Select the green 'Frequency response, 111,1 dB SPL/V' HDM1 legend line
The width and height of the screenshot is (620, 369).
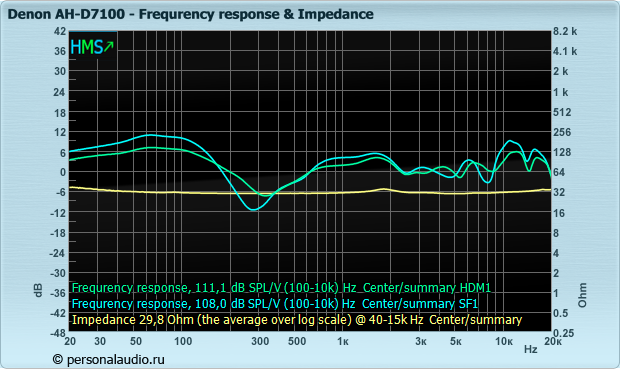tap(281, 288)
